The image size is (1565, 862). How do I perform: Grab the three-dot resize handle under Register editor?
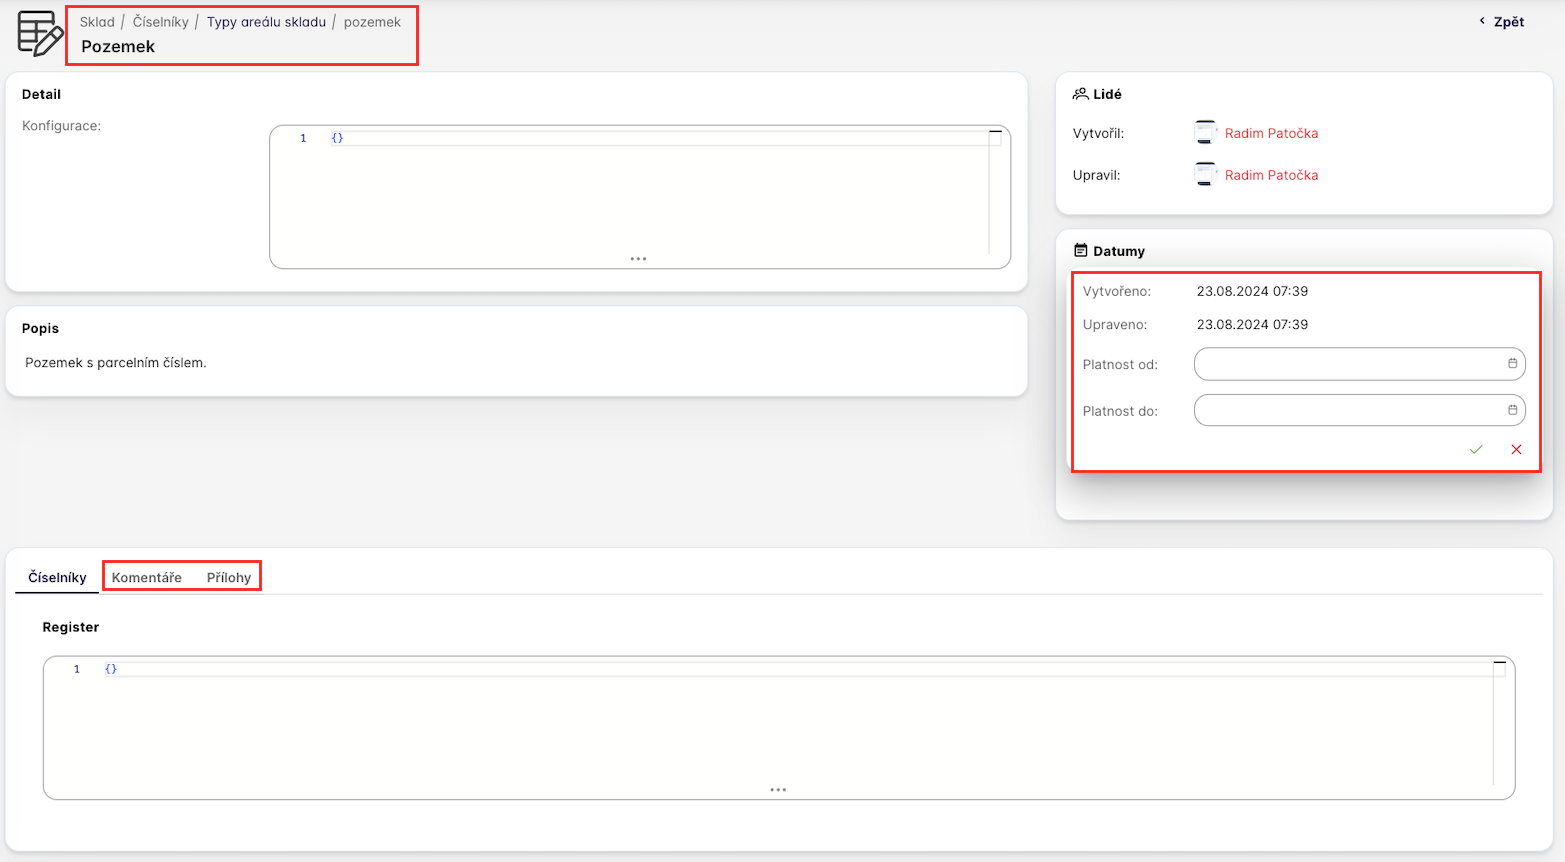pyautogui.click(x=778, y=790)
